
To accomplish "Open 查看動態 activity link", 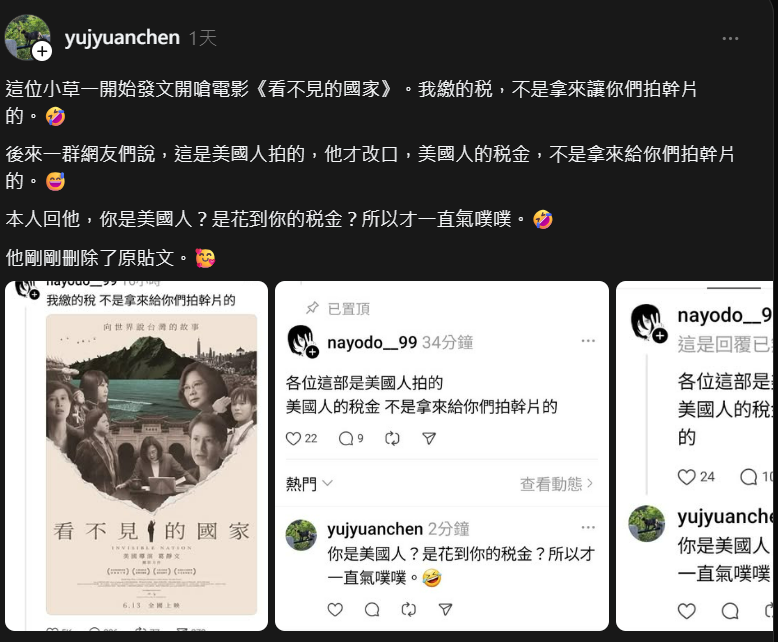I will pos(556,484).
